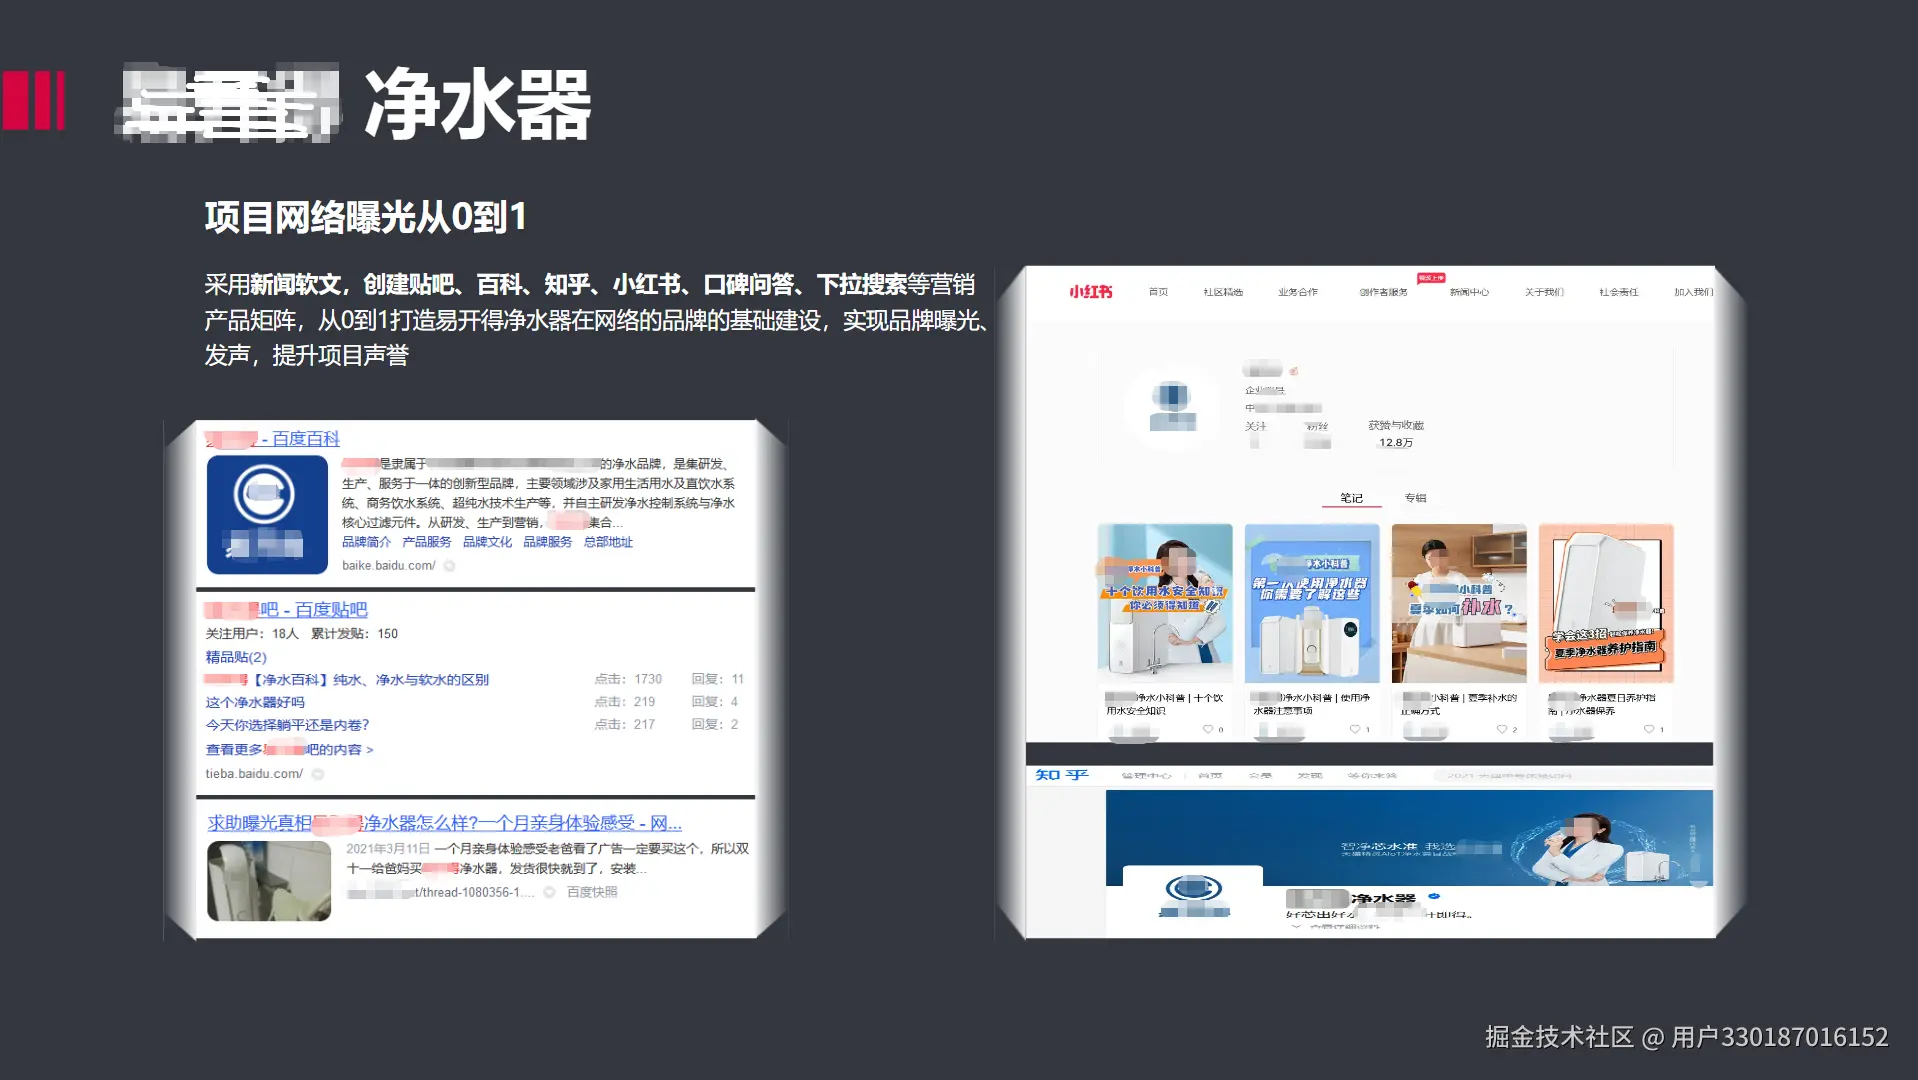Like the 净水器夏日养护指南 note heart
The height and width of the screenshot is (1080, 1918).
(1648, 730)
